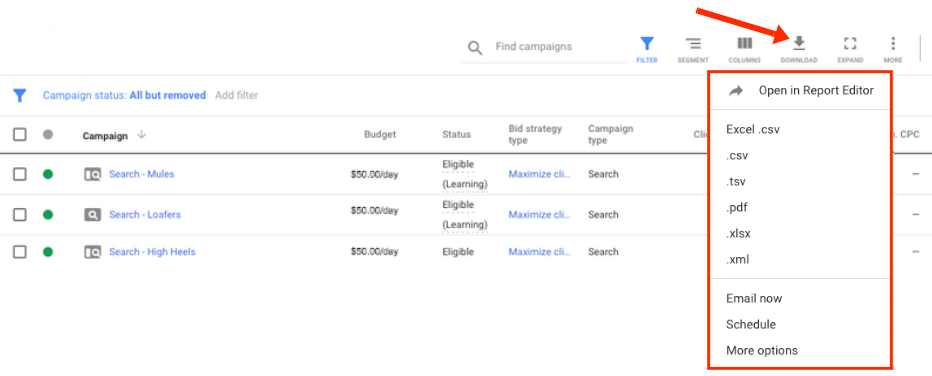The image size is (932, 376).
Task: Click Maximize clicks link for Search - Mules
Action: pos(539,174)
